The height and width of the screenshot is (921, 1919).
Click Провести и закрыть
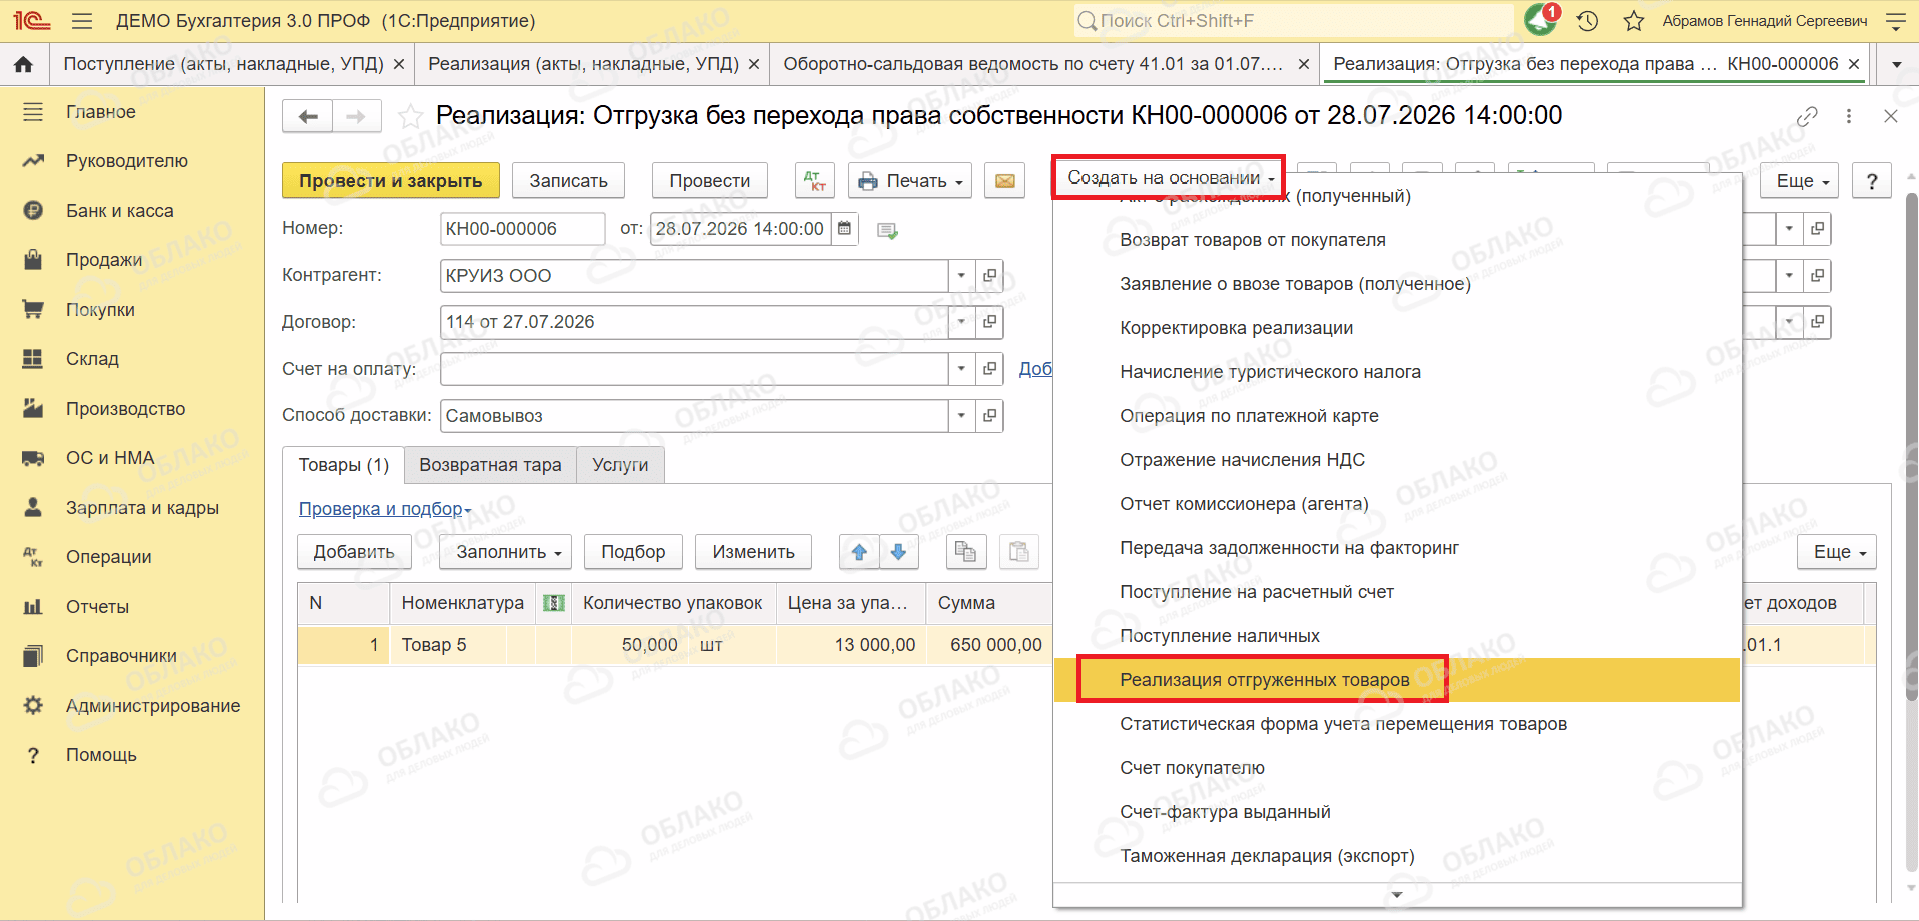tap(391, 181)
